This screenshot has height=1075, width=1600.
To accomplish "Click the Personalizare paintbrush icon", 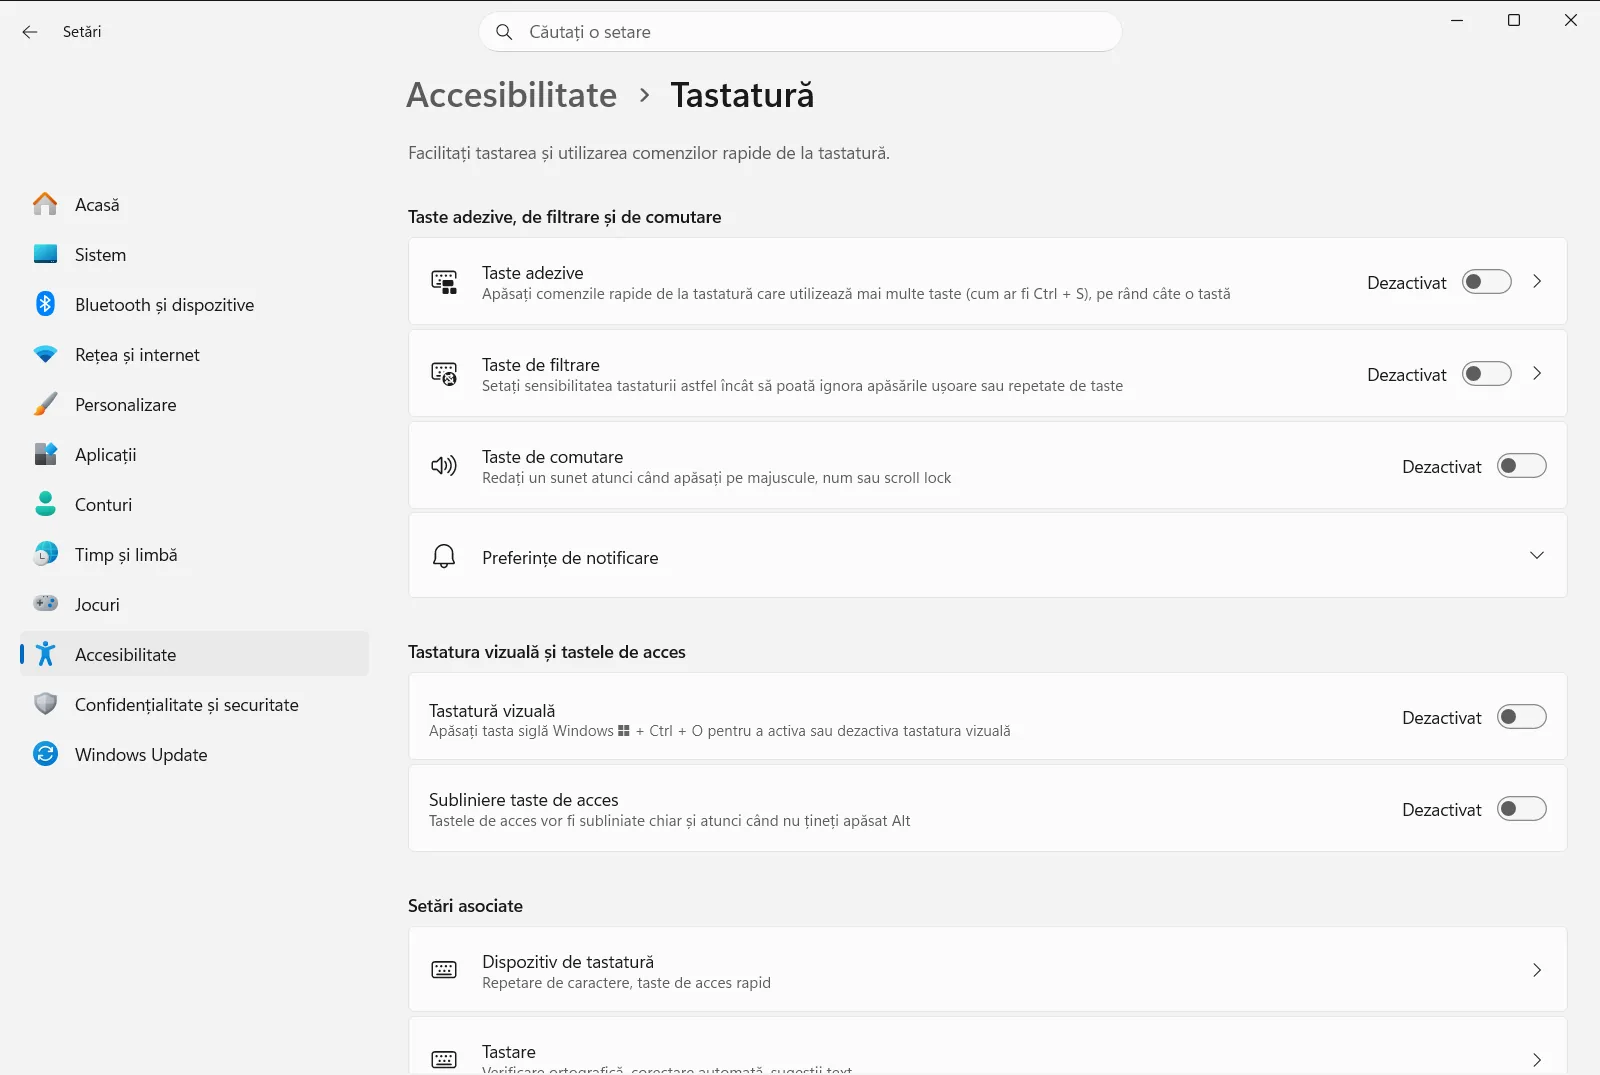I will (x=45, y=404).
